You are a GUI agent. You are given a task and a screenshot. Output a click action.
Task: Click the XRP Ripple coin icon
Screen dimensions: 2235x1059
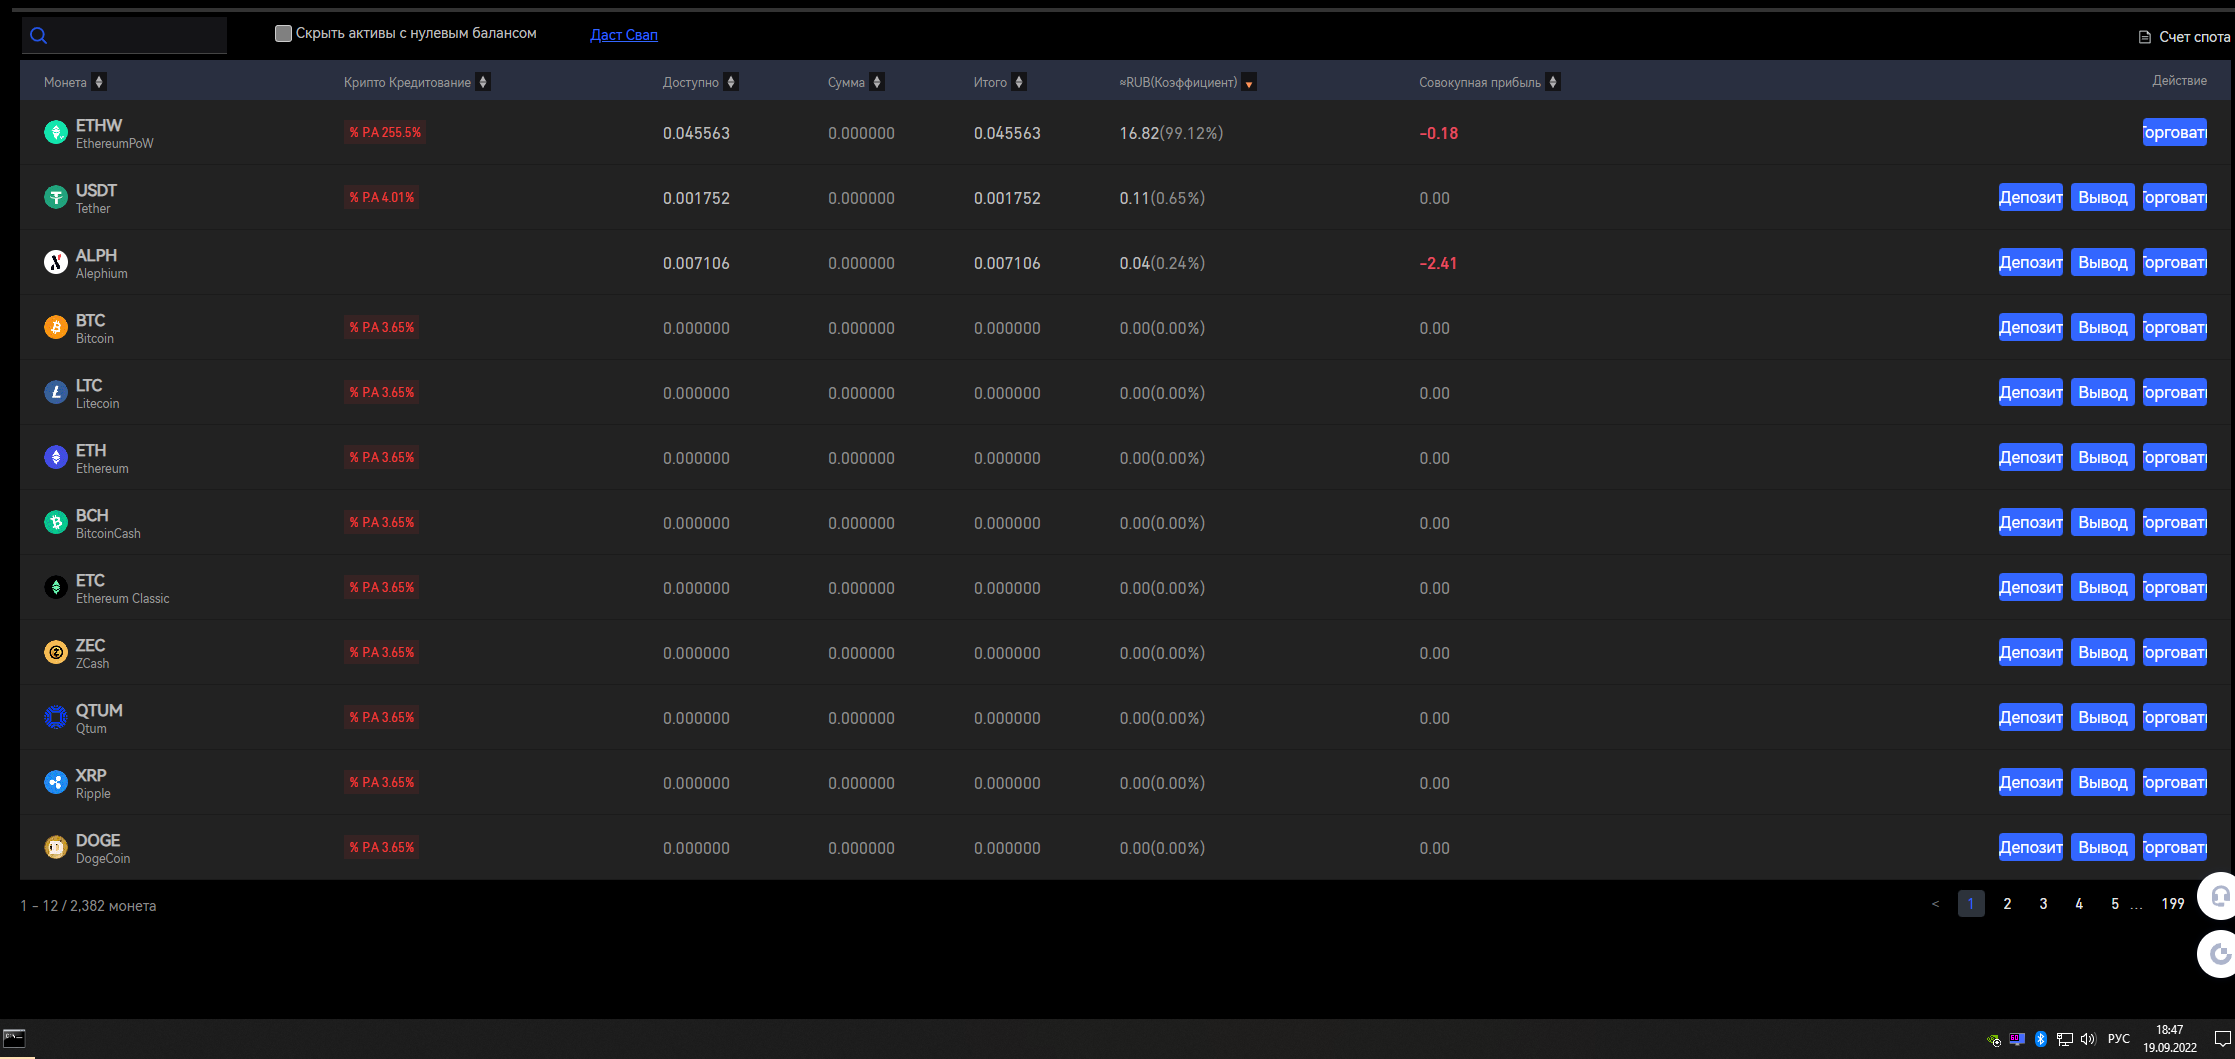pyautogui.click(x=56, y=782)
